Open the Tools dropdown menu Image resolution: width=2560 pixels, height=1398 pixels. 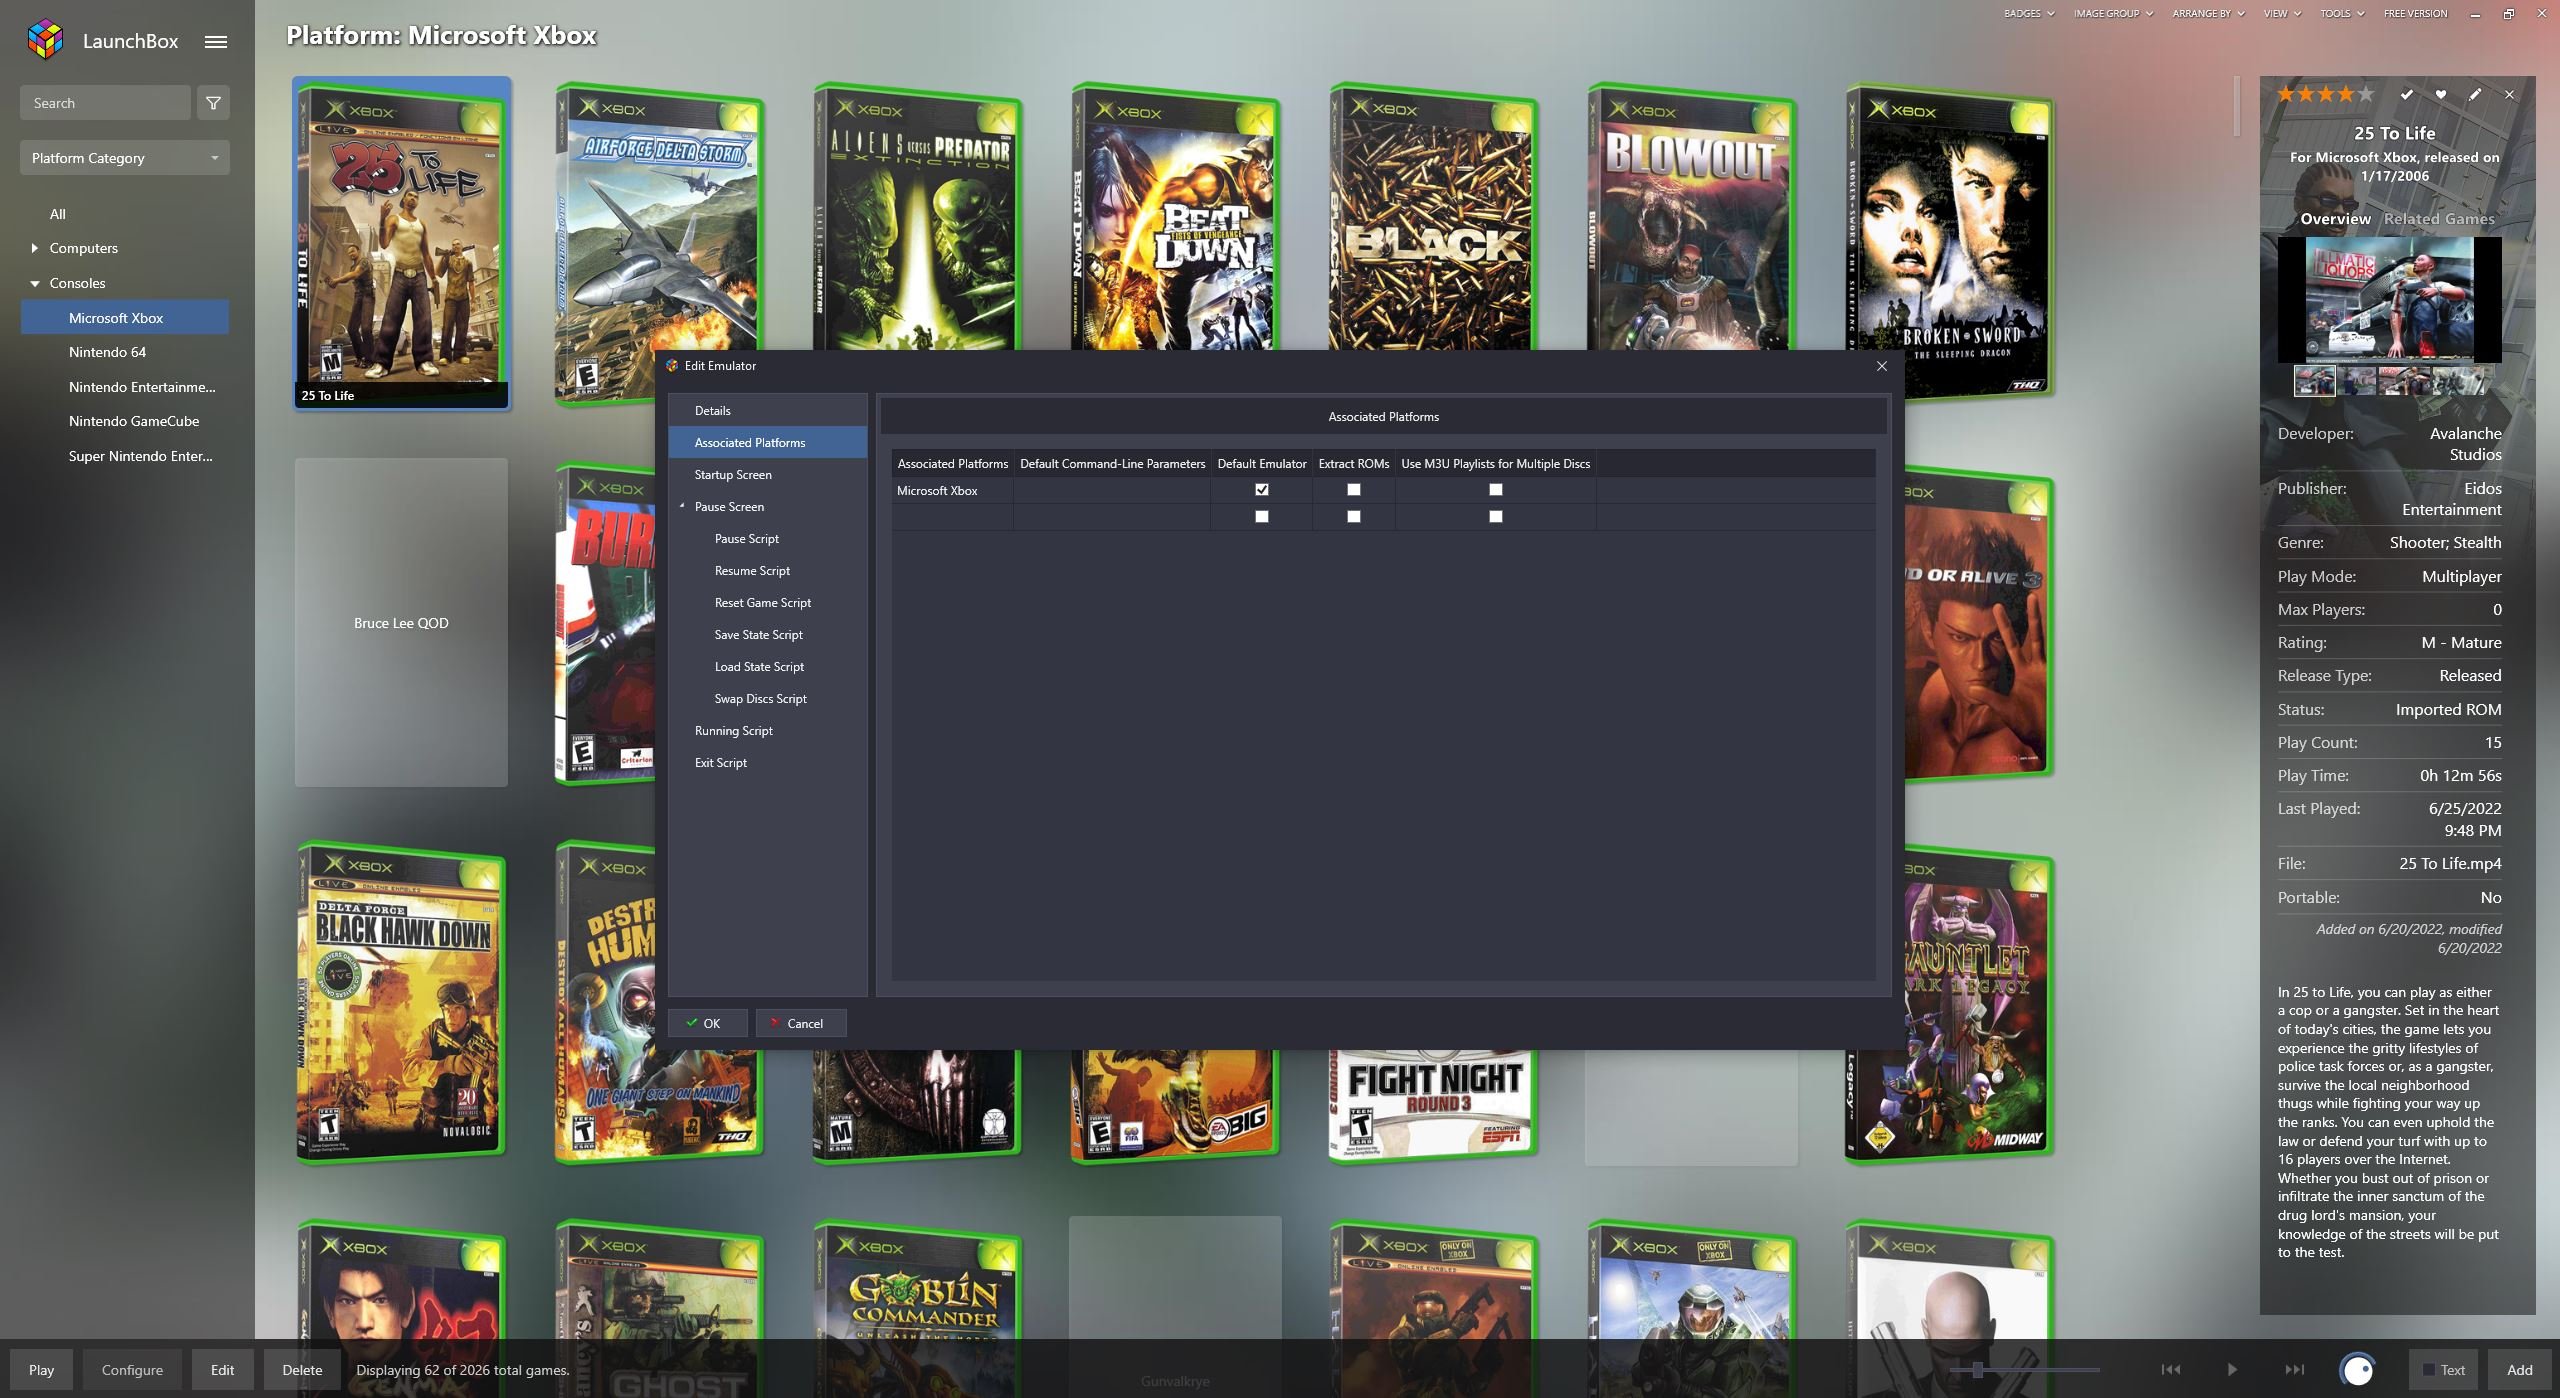2342,13
